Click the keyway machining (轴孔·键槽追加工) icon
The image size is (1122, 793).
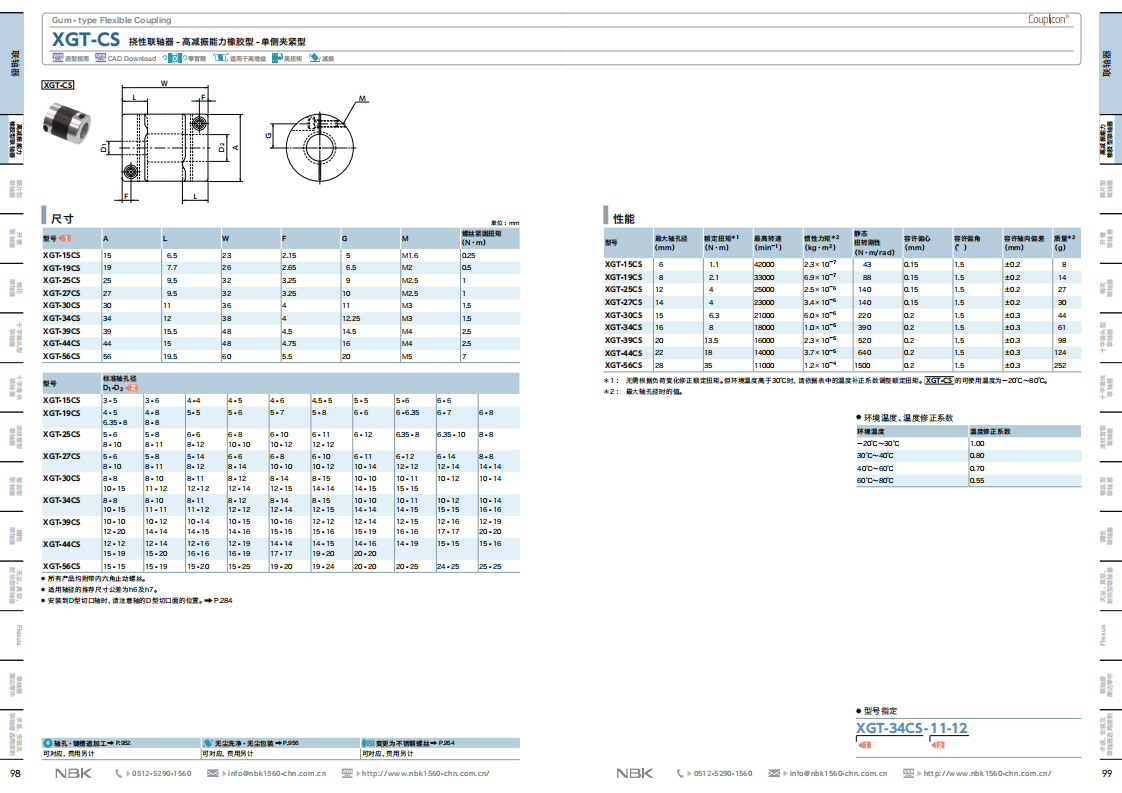pos(48,744)
